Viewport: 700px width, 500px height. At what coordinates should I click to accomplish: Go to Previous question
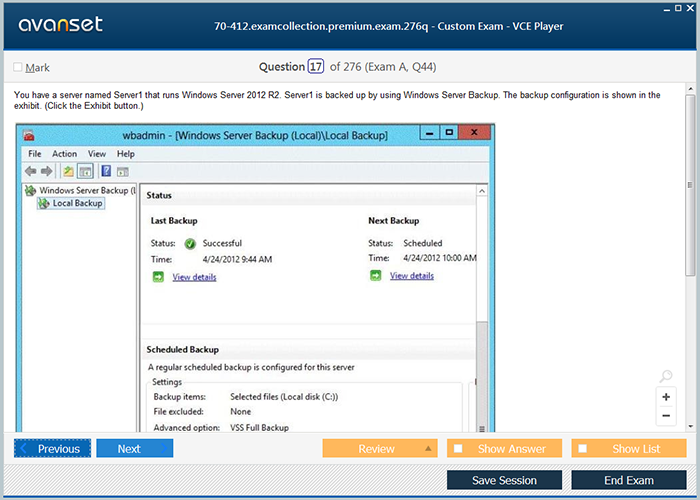[52, 448]
